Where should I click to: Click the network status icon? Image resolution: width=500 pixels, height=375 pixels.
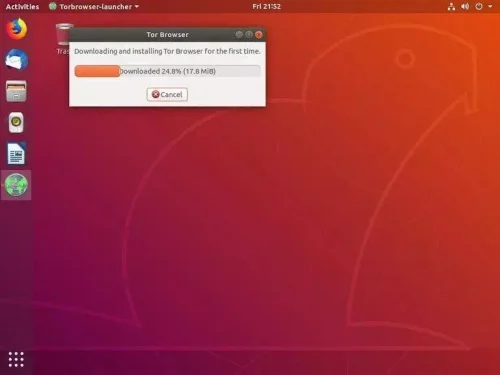pyautogui.click(x=451, y=7)
